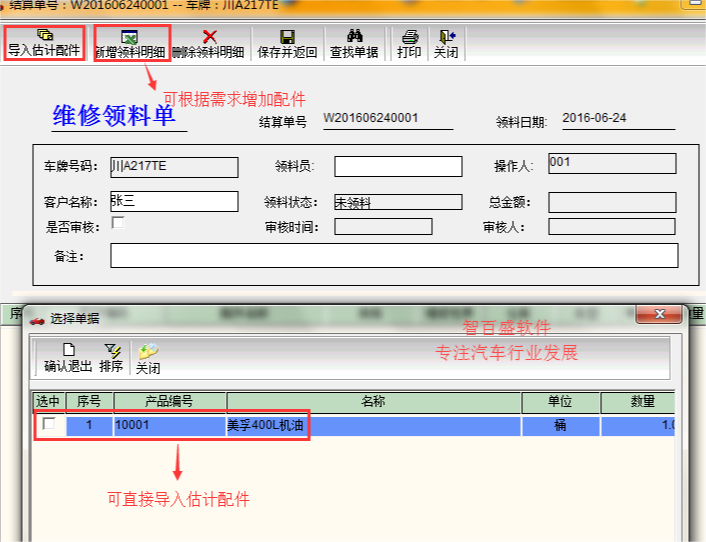Click the 单位 column header
Viewport: 706px width, 542px height.
[x=561, y=402]
